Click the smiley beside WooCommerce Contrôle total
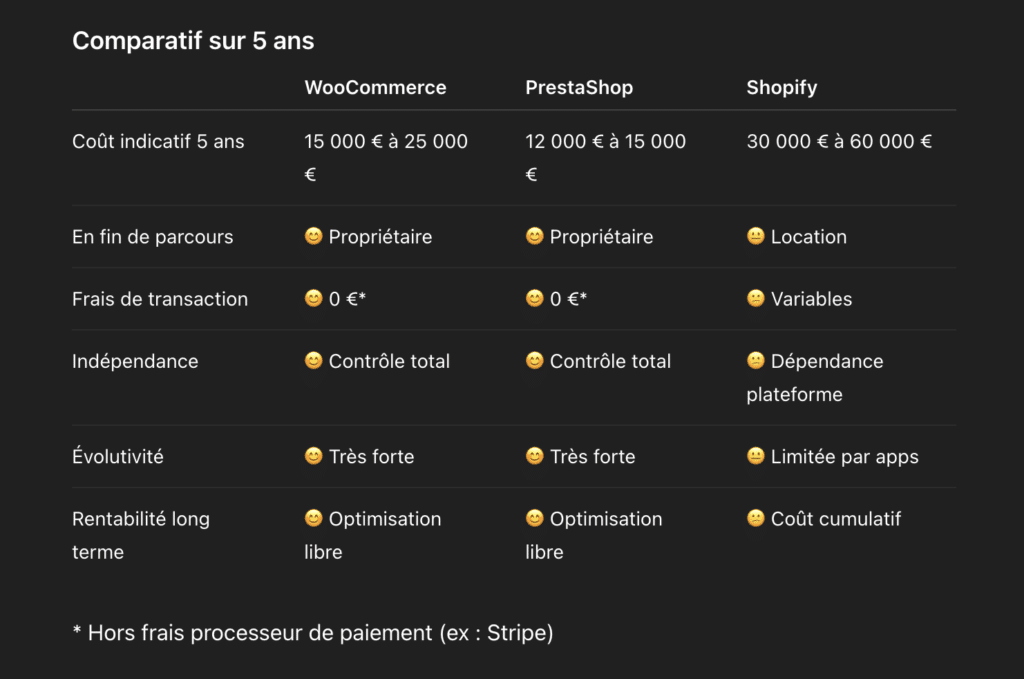Image resolution: width=1024 pixels, height=679 pixels. (x=314, y=361)
